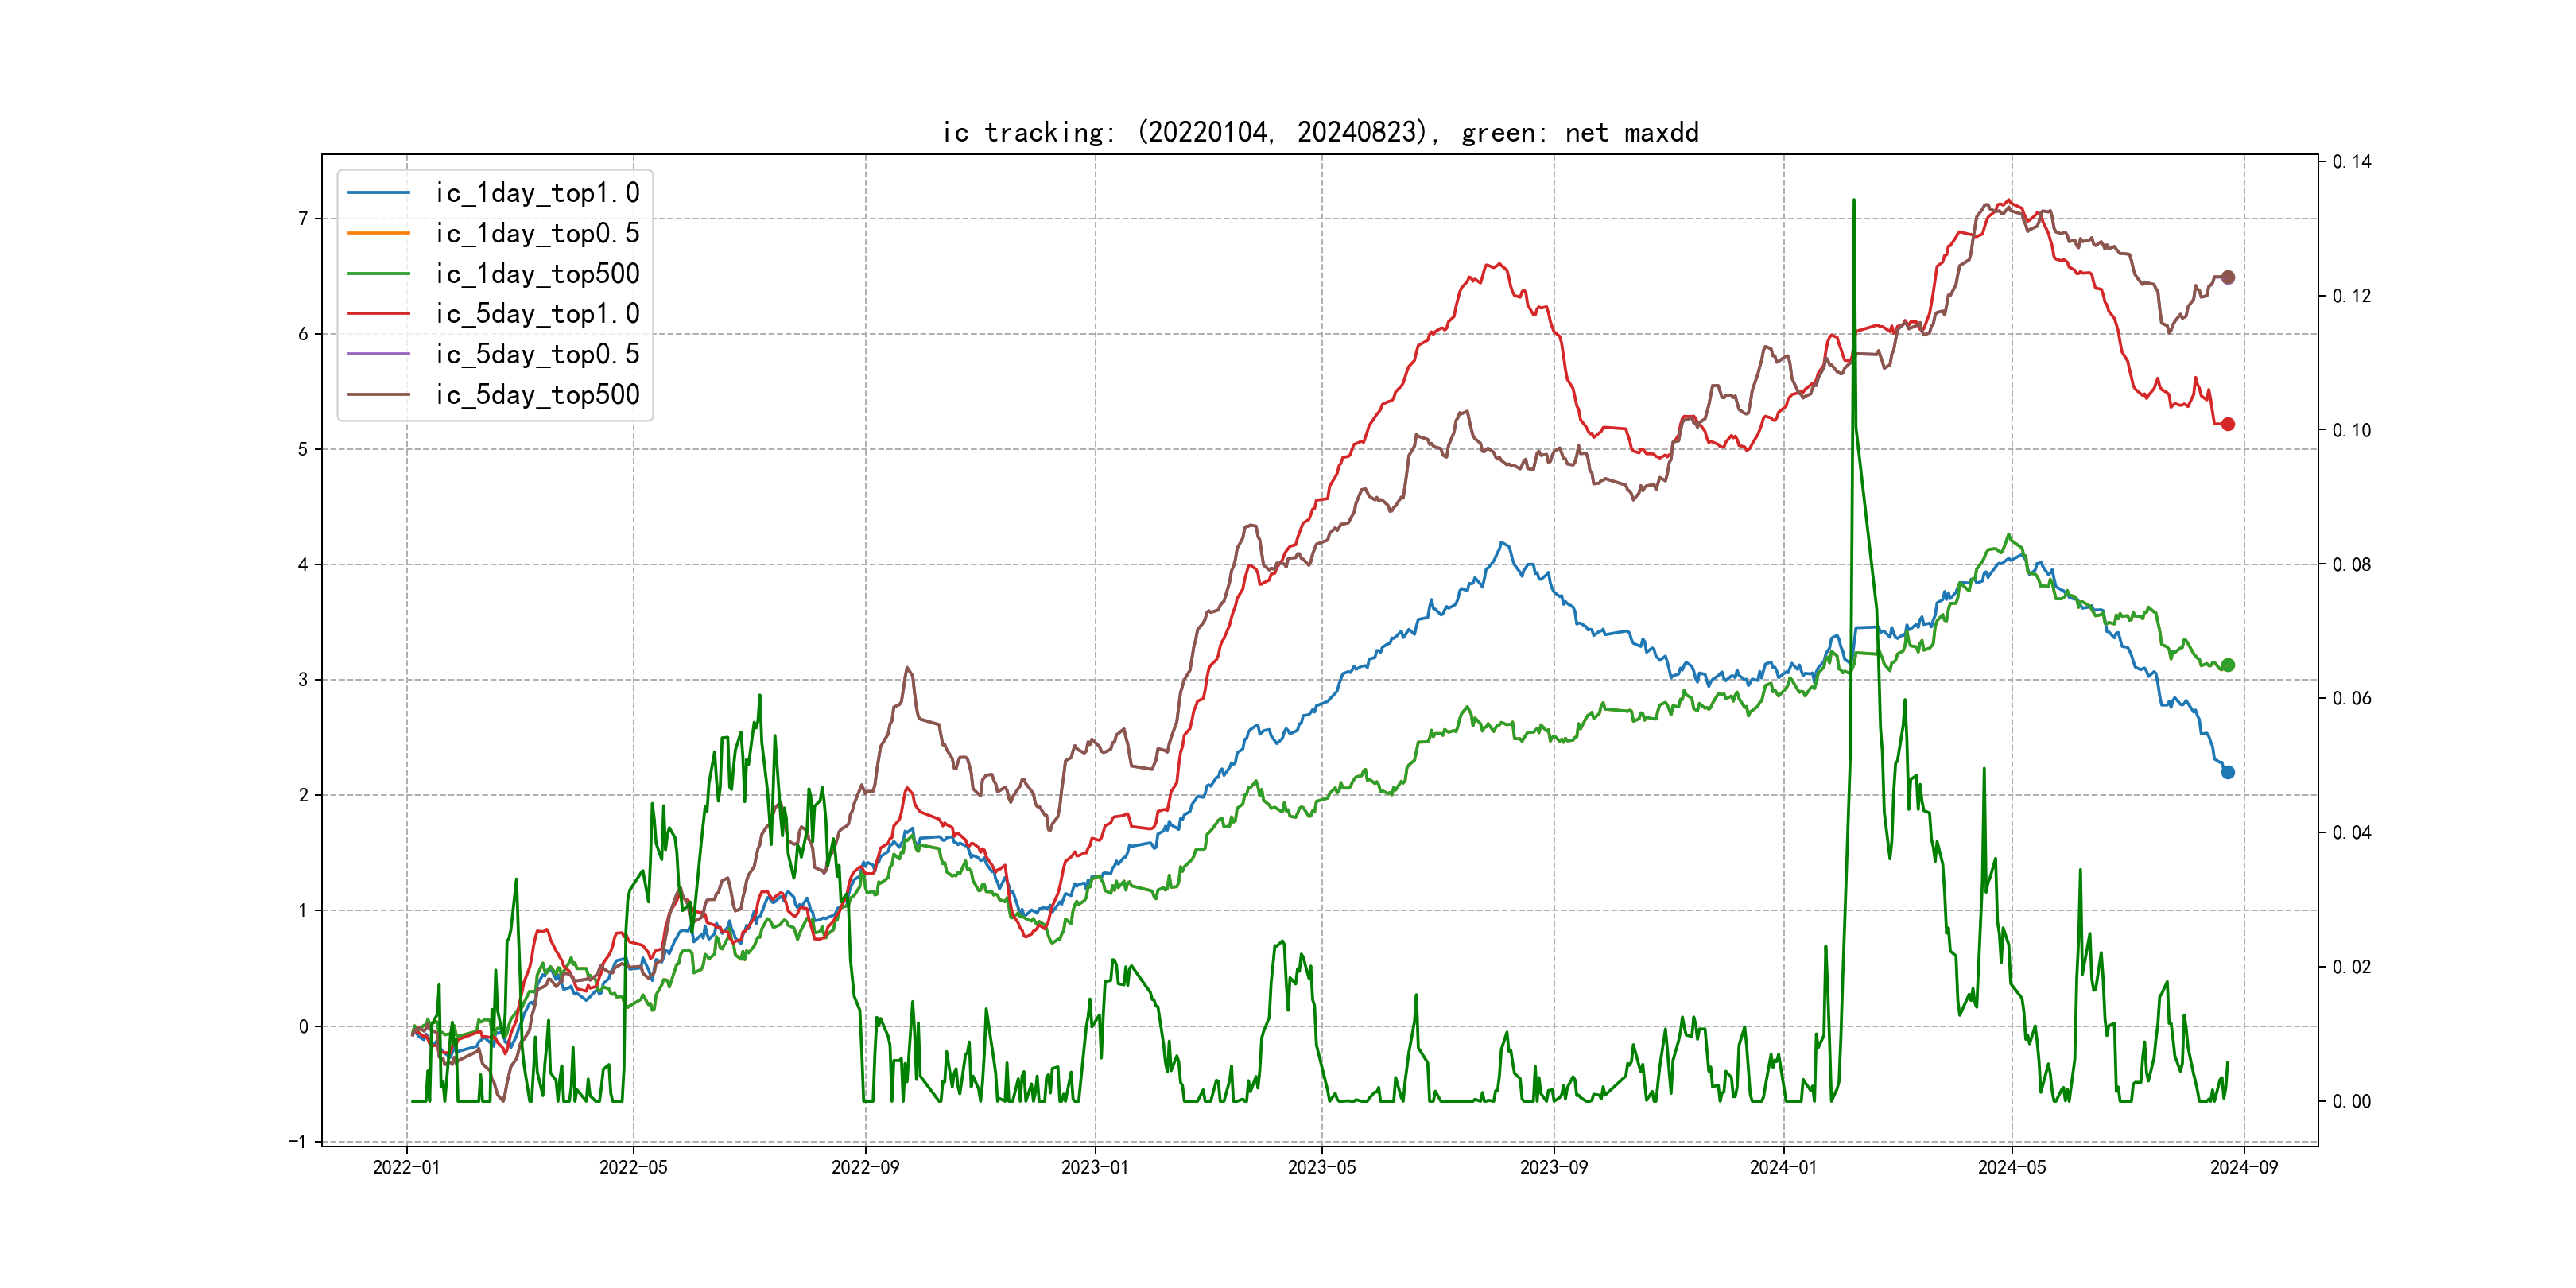The width and height of the screenshot is (2576, 1288).
Task: Click the 2023-05 x-axis tick label
Action: 1322,1168
